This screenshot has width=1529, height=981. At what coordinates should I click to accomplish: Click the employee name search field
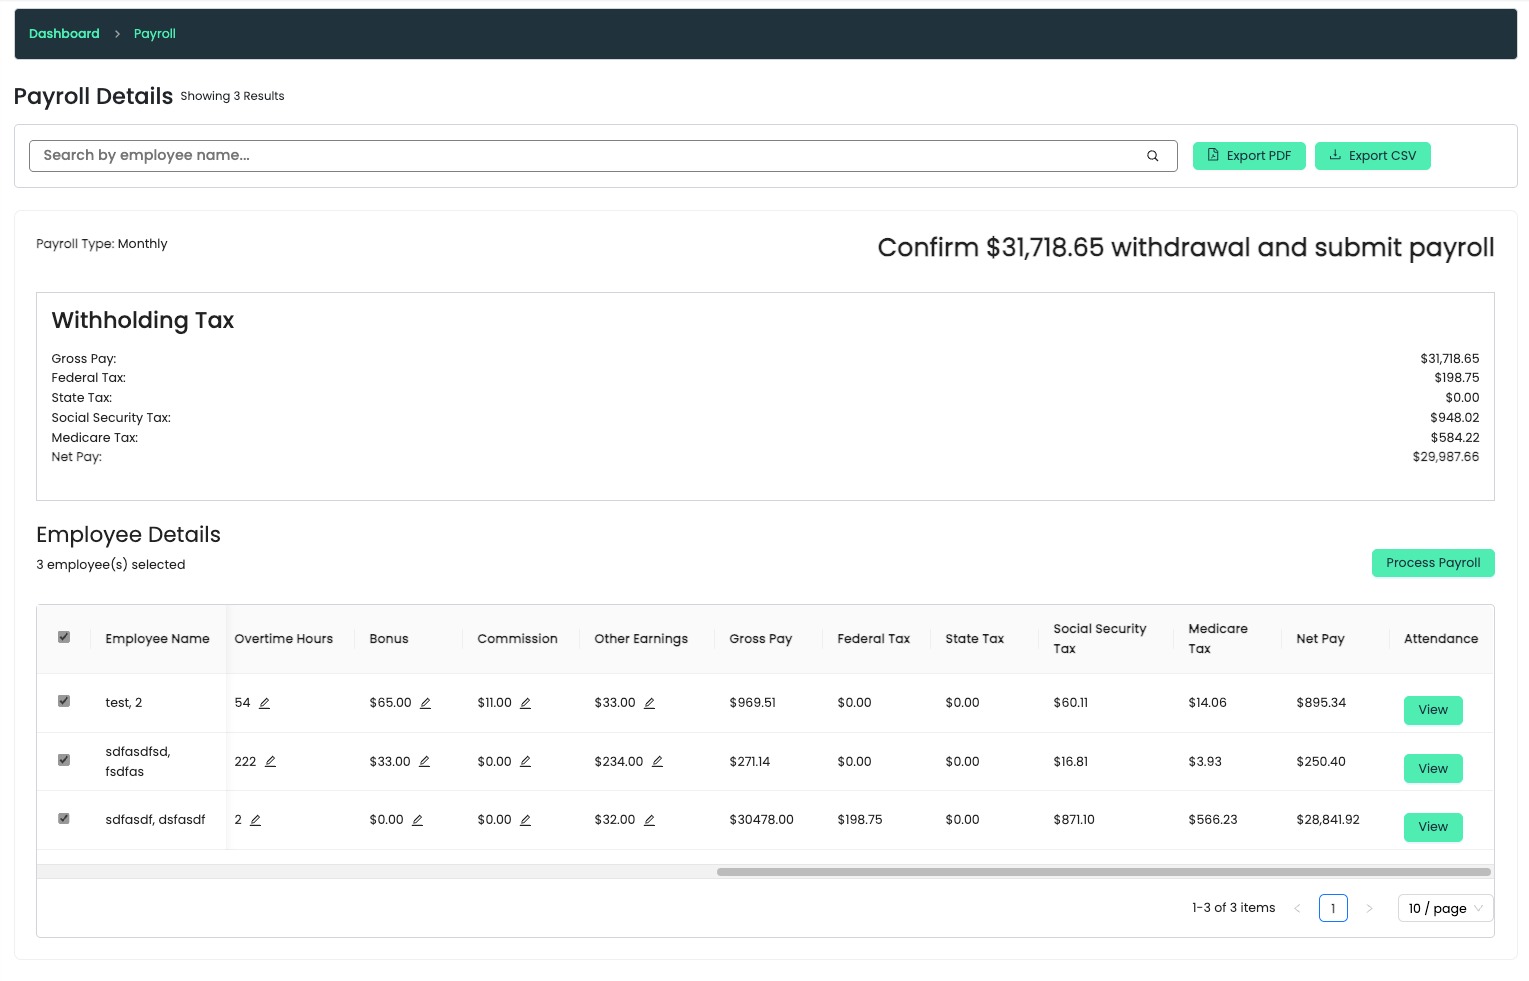[x=600, y=155]
